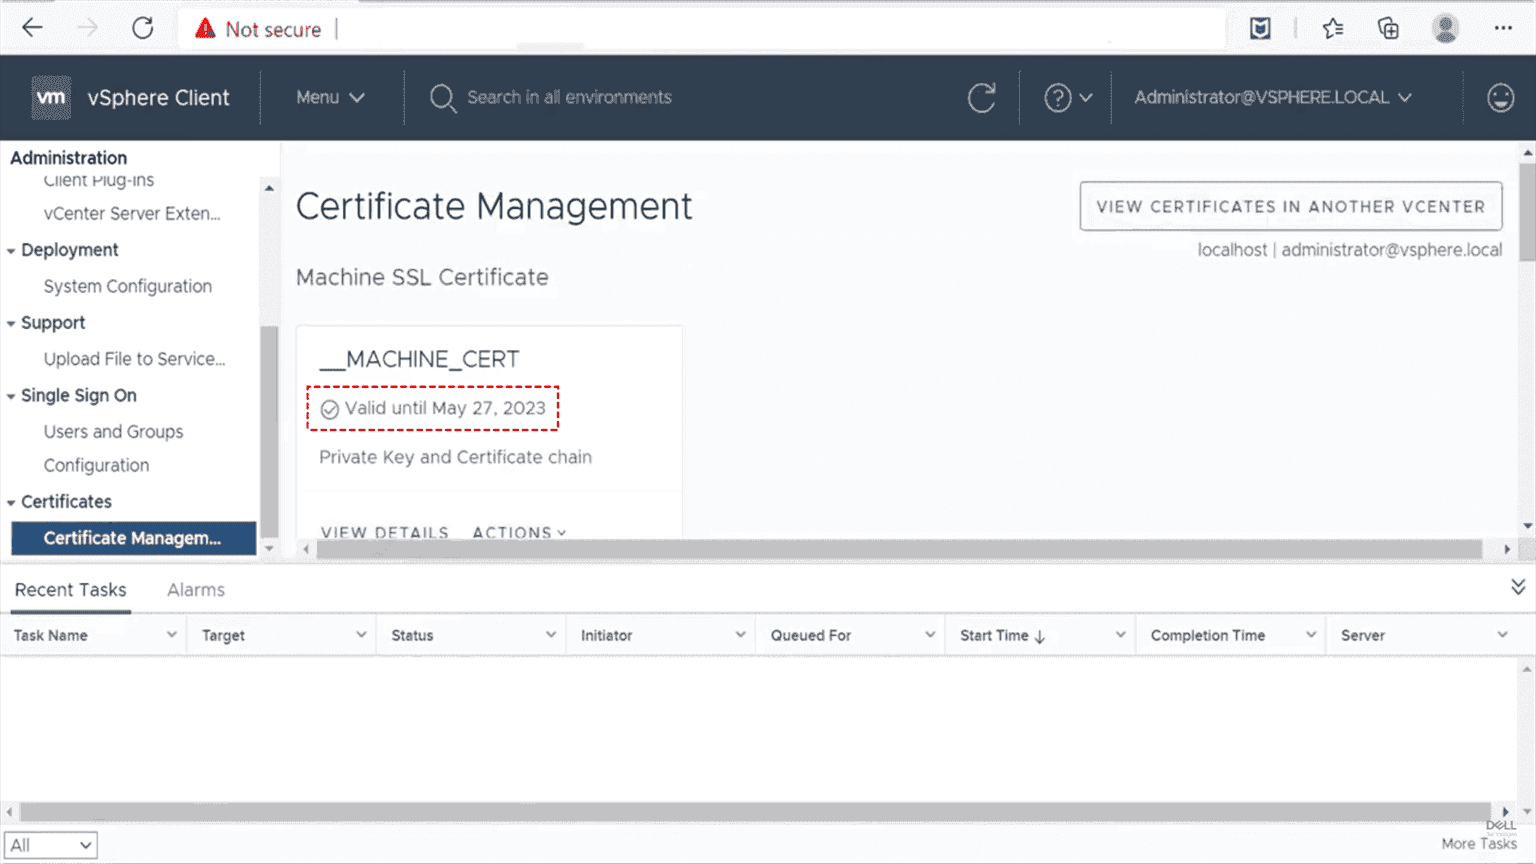Open the ACTIONS dropdown on machine cert
This screenshot has width=1536, height=864.
(519, 532)
